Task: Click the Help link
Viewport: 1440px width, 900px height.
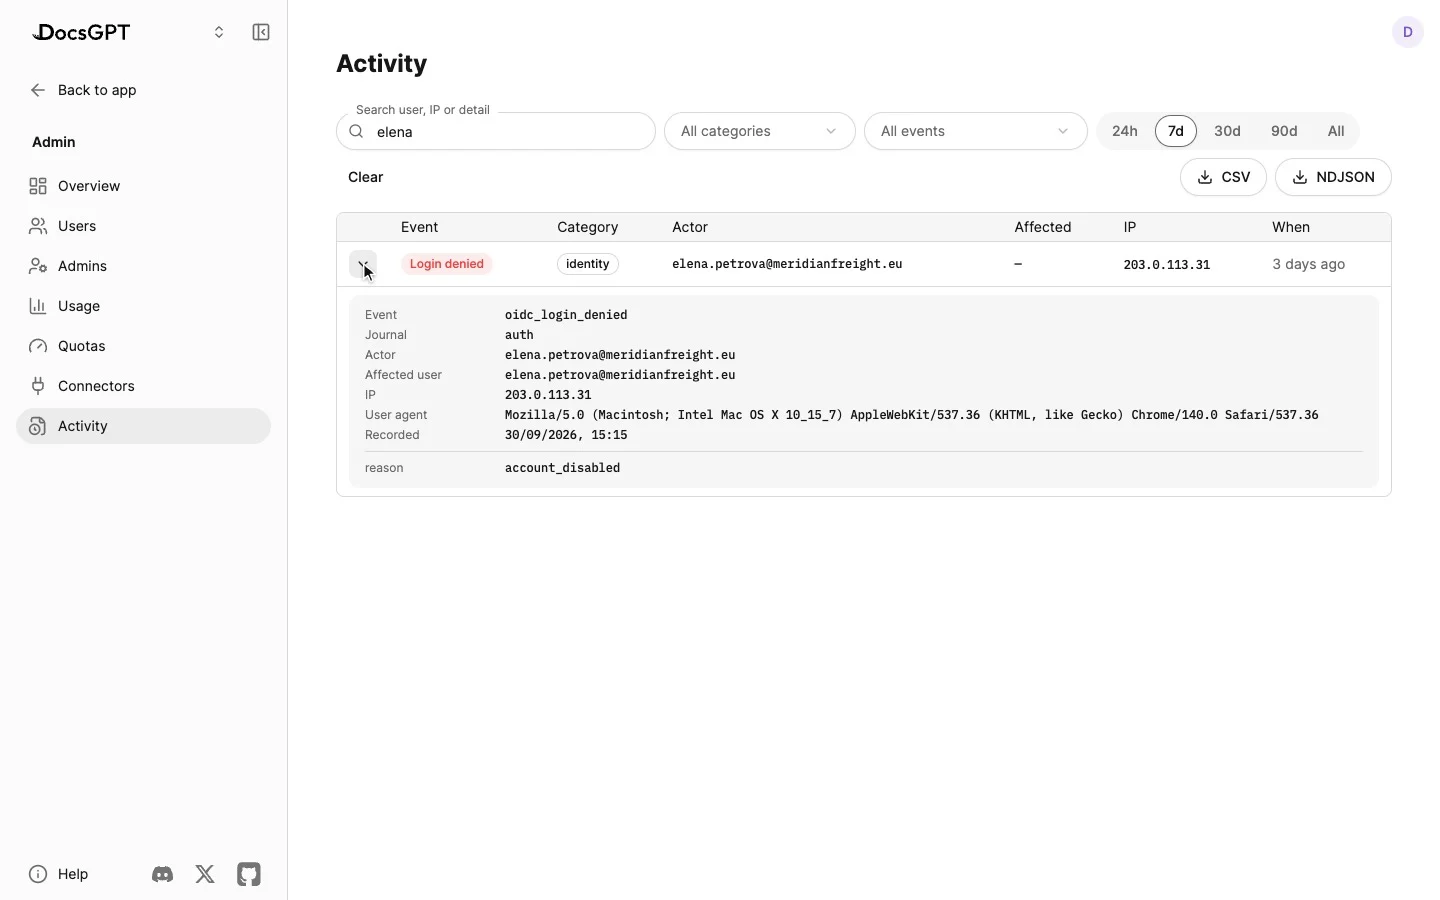Action: (59, 874)
